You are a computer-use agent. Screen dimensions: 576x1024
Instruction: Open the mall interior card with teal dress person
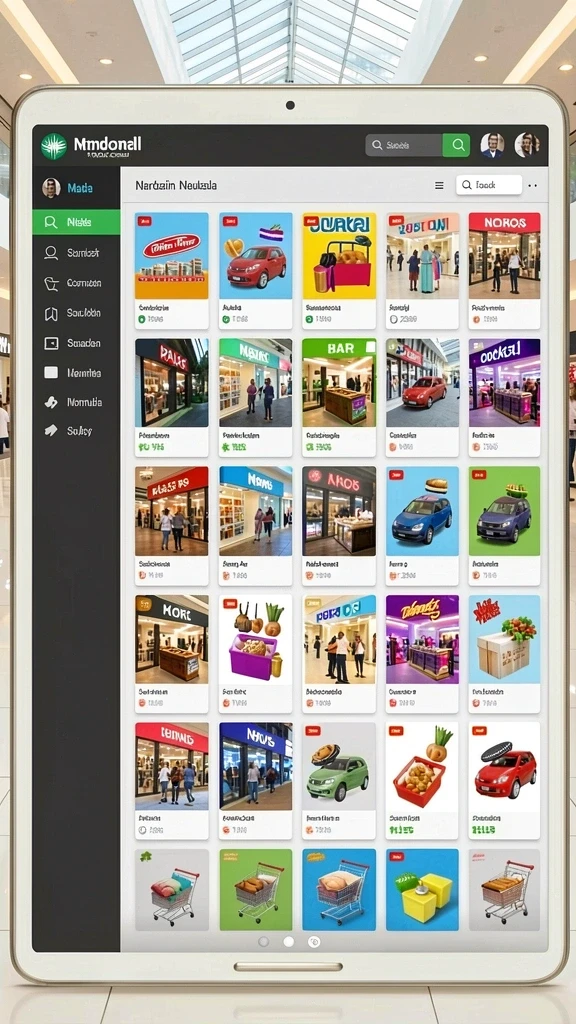pos(423,270)
